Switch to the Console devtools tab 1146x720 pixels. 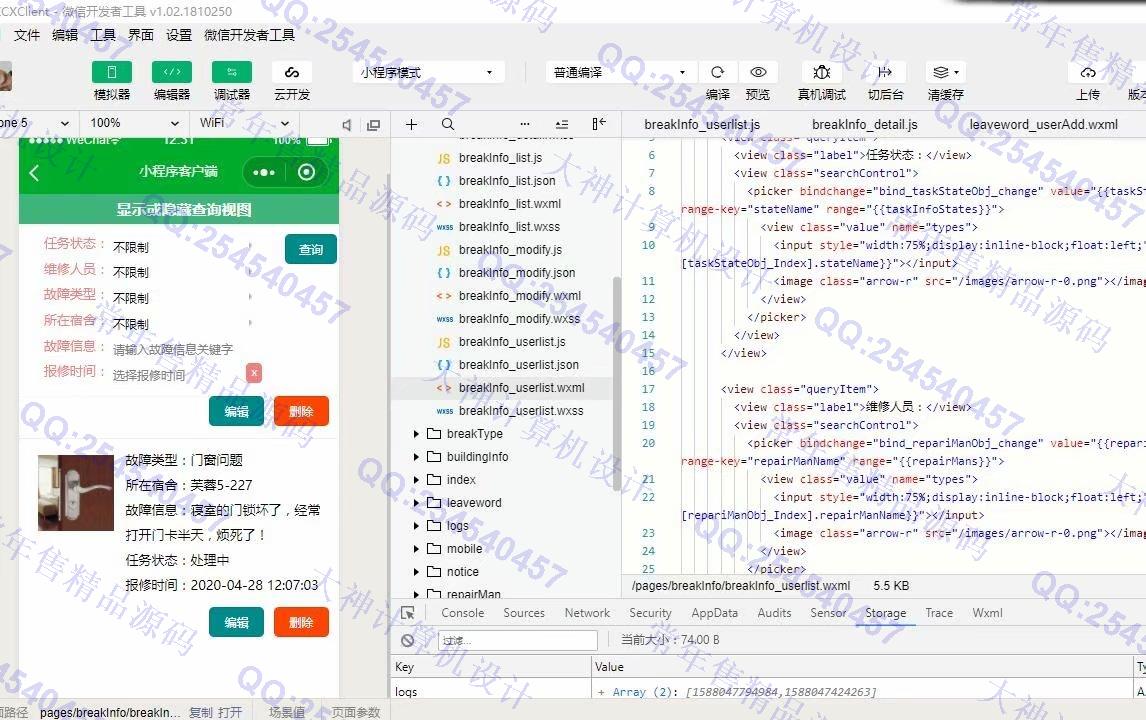[x=463, y=613]
